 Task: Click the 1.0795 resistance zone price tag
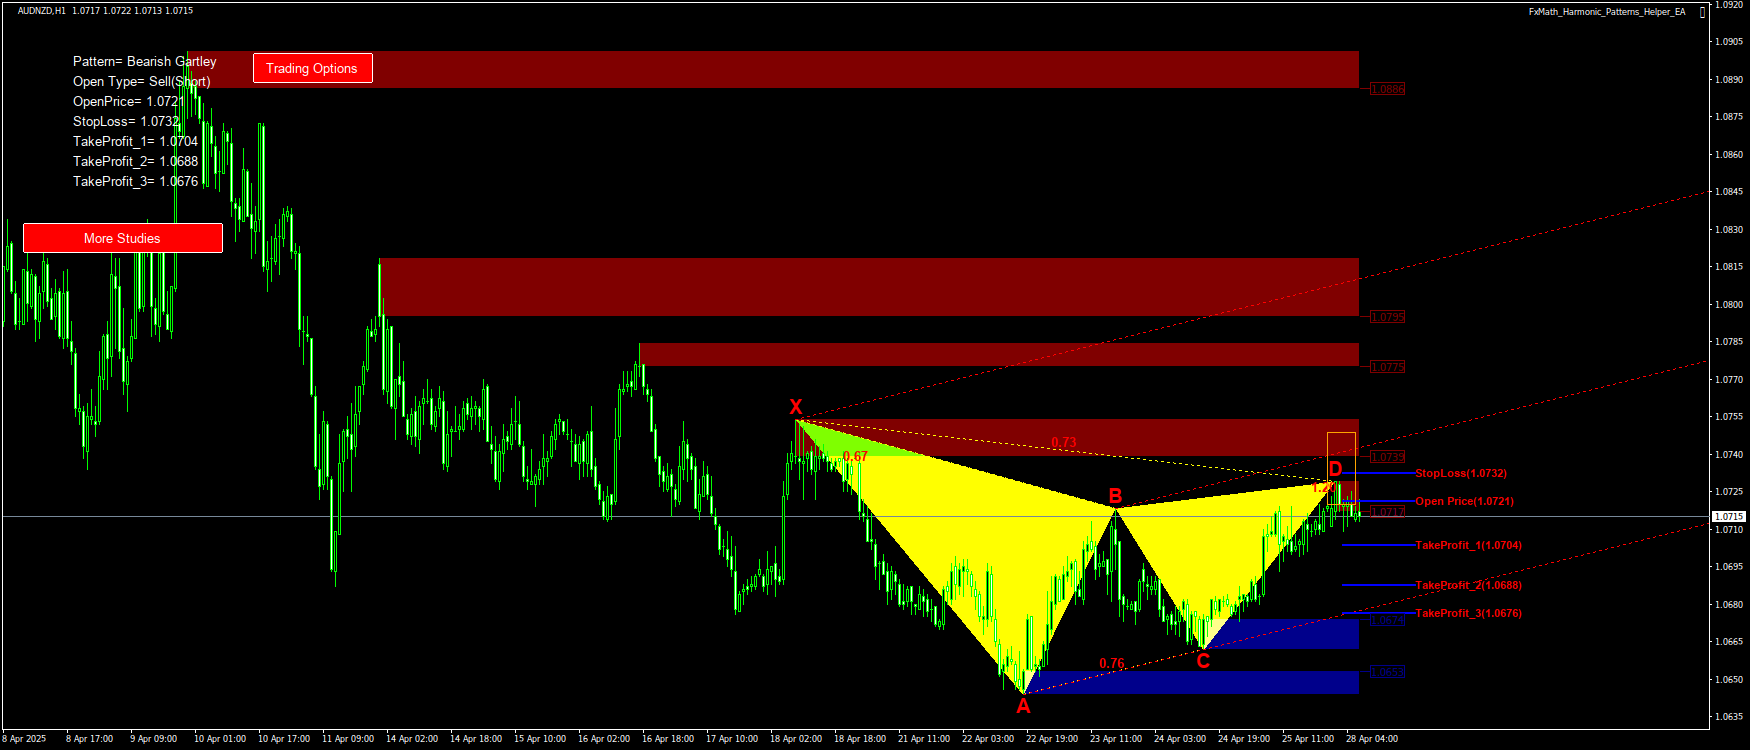click(1387, 317)
